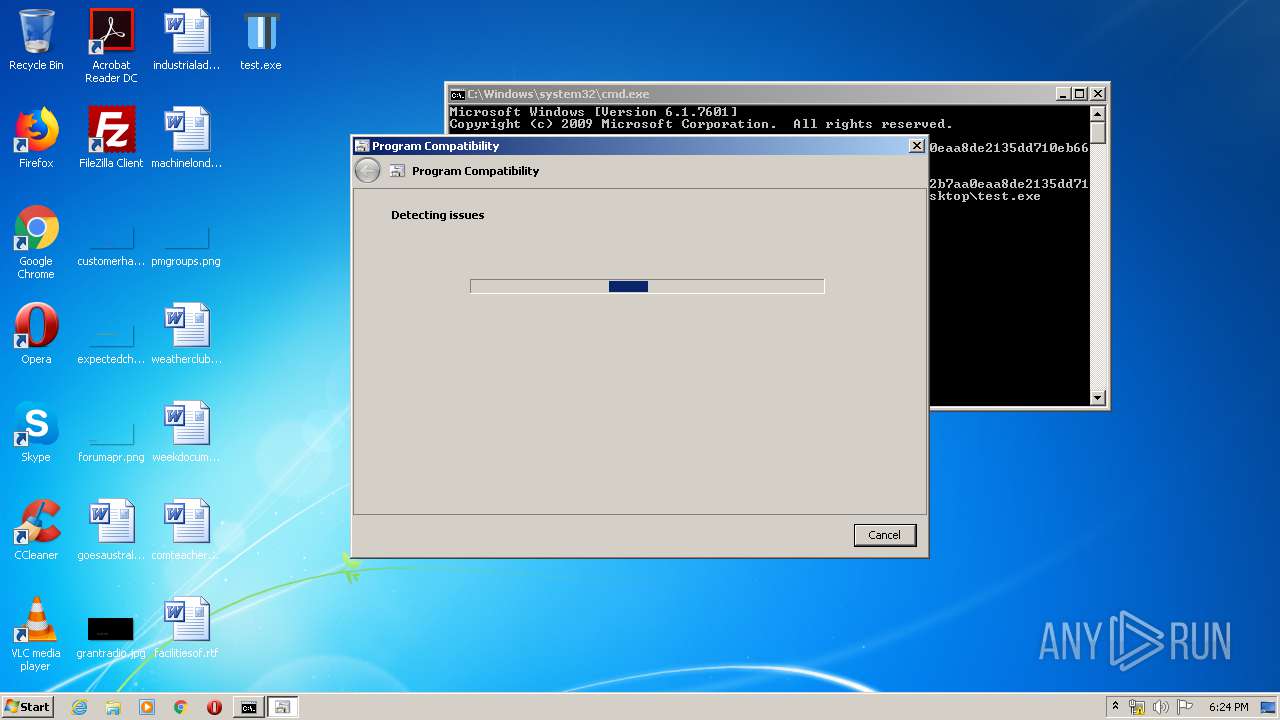Open the Recycle Bin desktop icon

tap(36, 40)
